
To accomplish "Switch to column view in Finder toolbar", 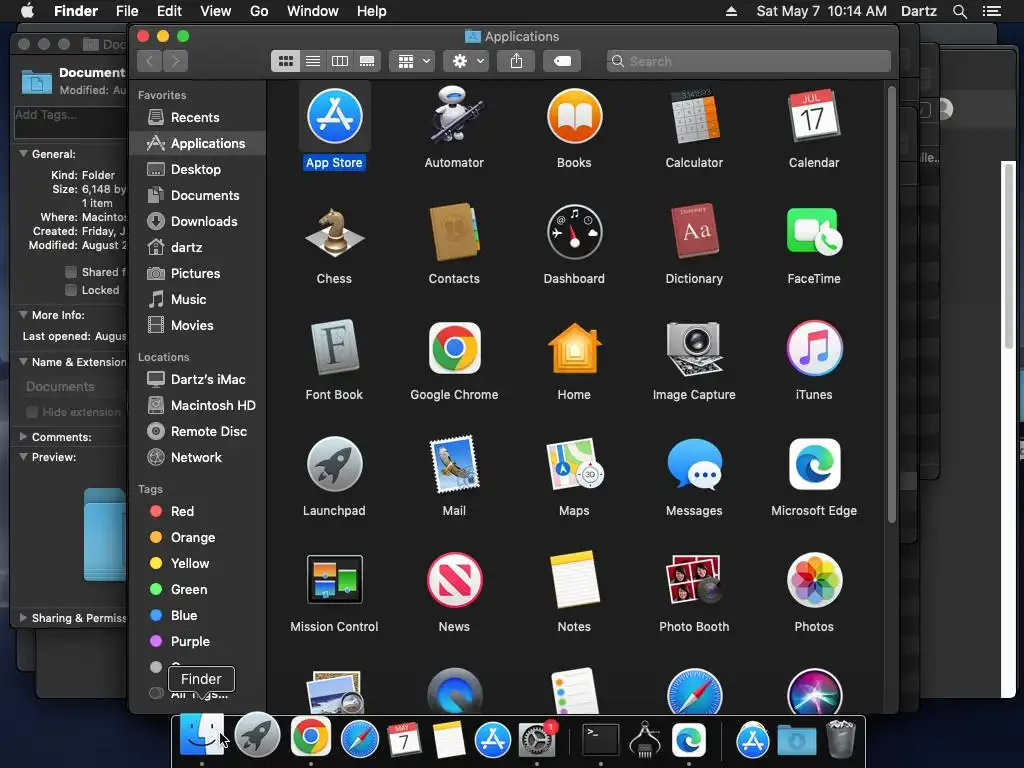I will tap(340, 61).
